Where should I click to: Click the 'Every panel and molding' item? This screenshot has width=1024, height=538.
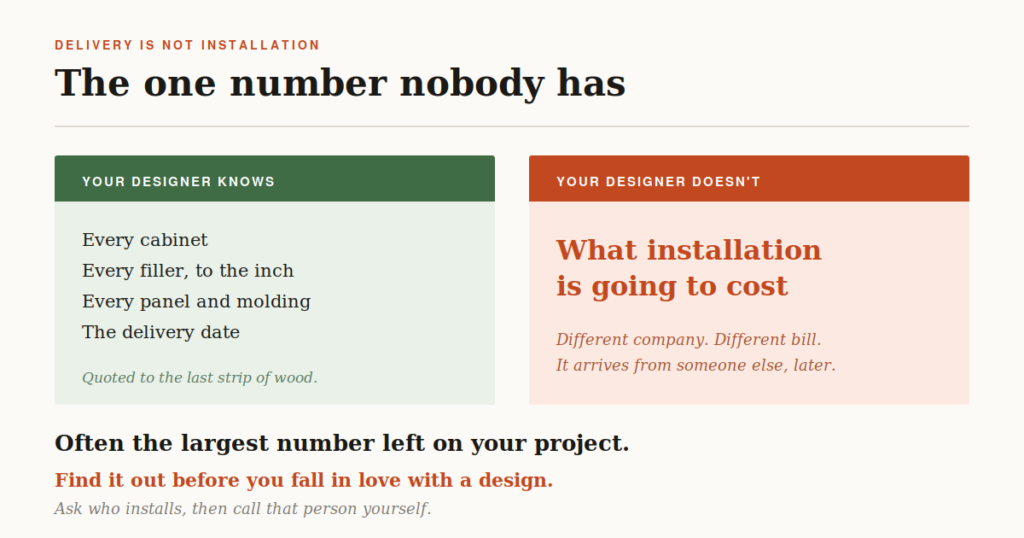pos(196,302)
